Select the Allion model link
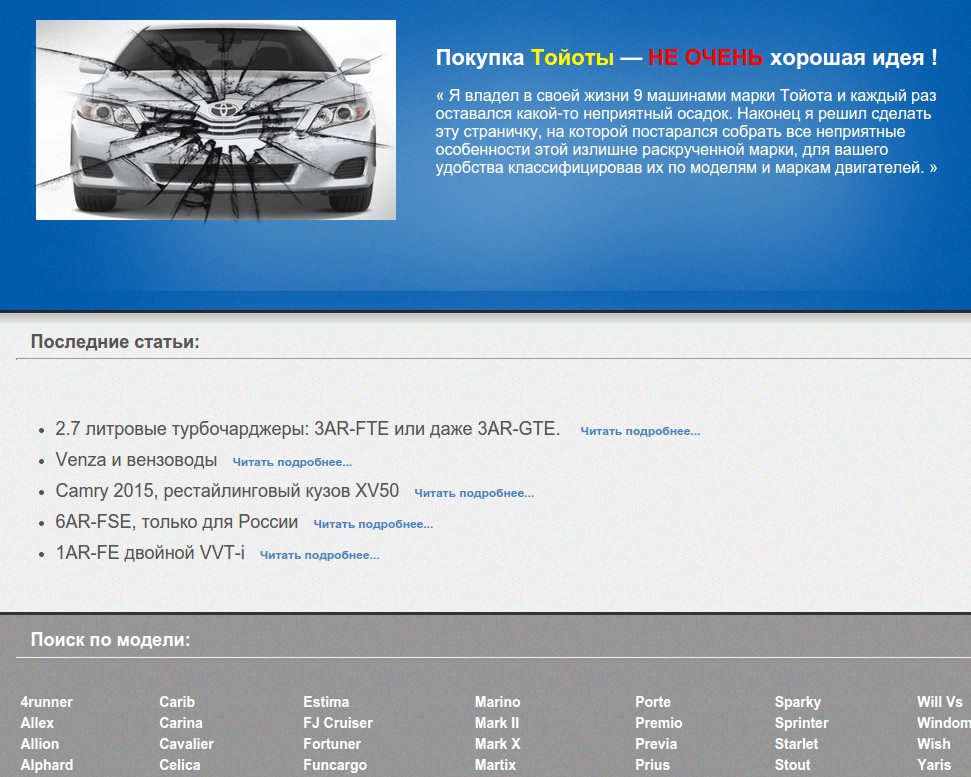Viewport: 971px width, 777px height. click(40, 744)
